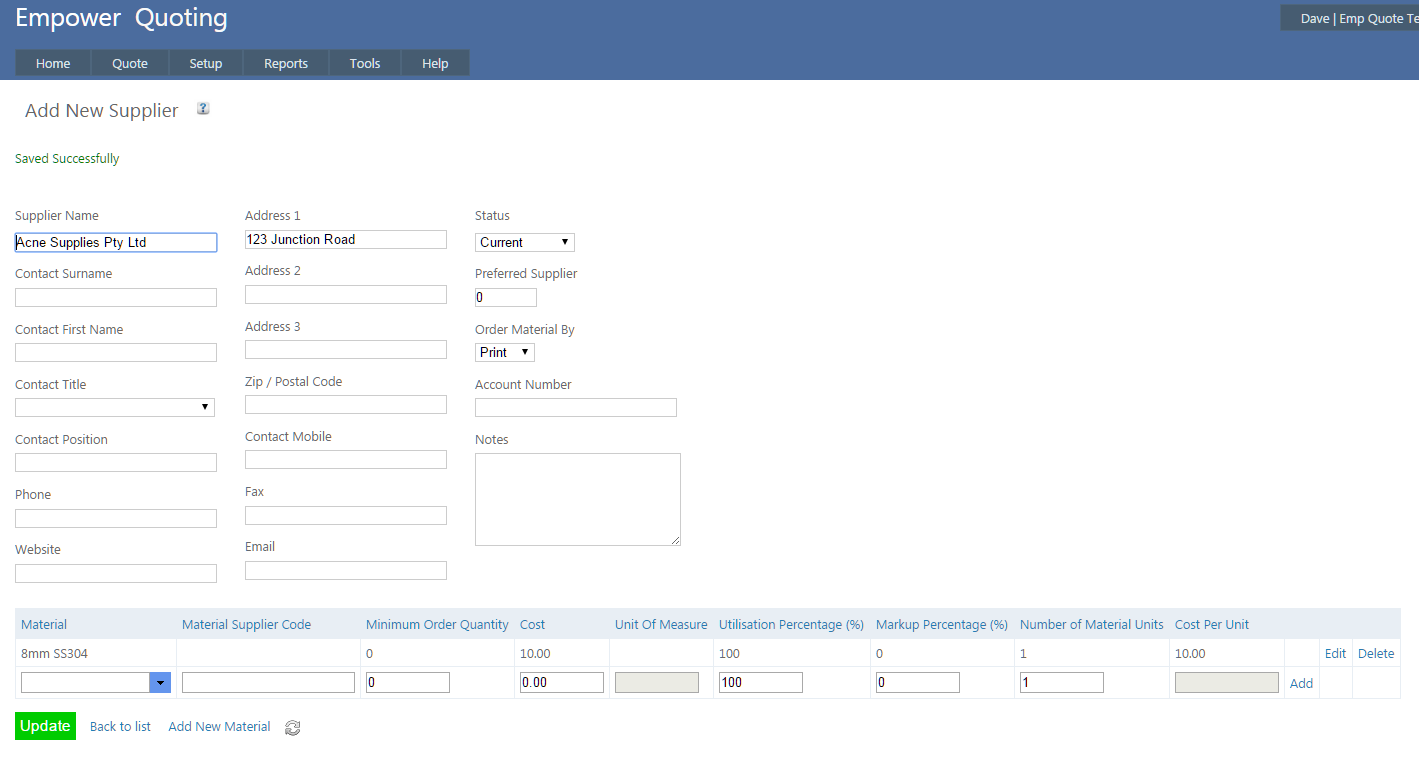
Task: Click Add in the new material row
Action: 1301,683
